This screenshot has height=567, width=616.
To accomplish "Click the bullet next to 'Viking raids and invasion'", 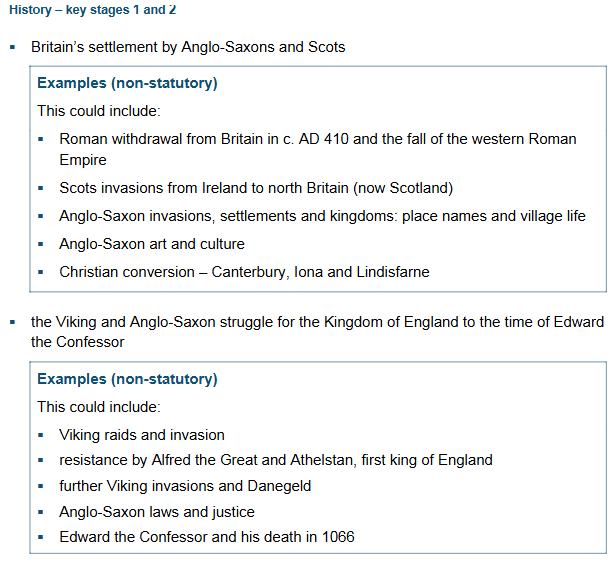I will click(41, 435).
